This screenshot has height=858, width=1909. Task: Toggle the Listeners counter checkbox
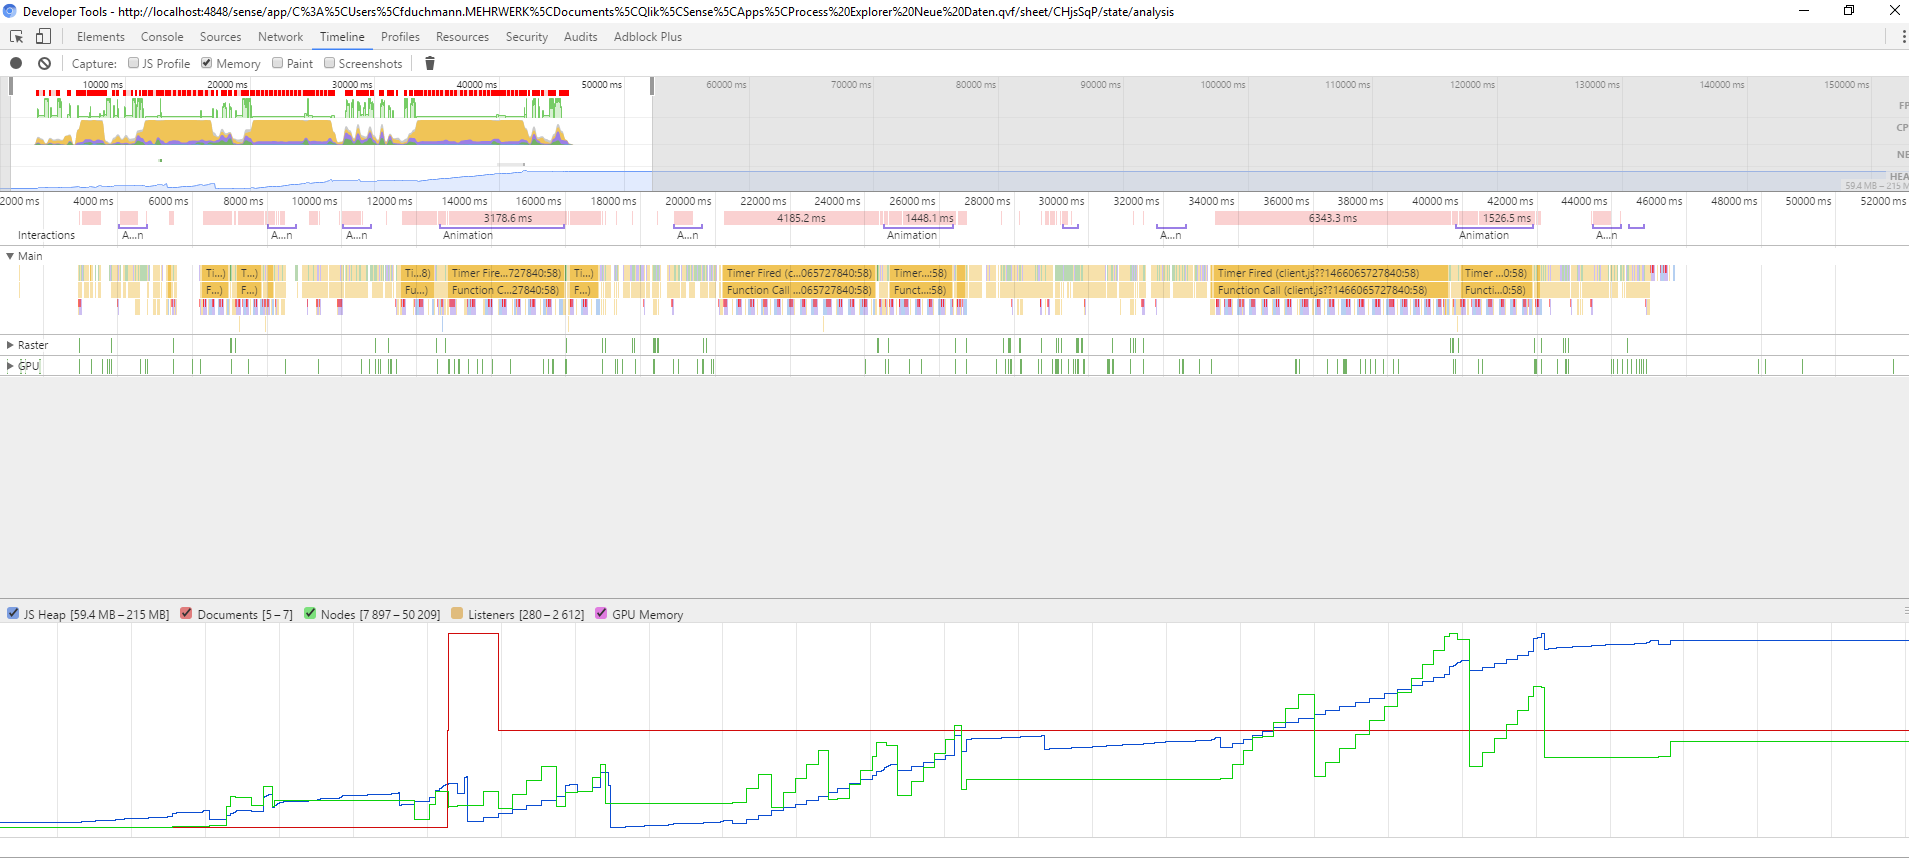[x=457, y=613]
